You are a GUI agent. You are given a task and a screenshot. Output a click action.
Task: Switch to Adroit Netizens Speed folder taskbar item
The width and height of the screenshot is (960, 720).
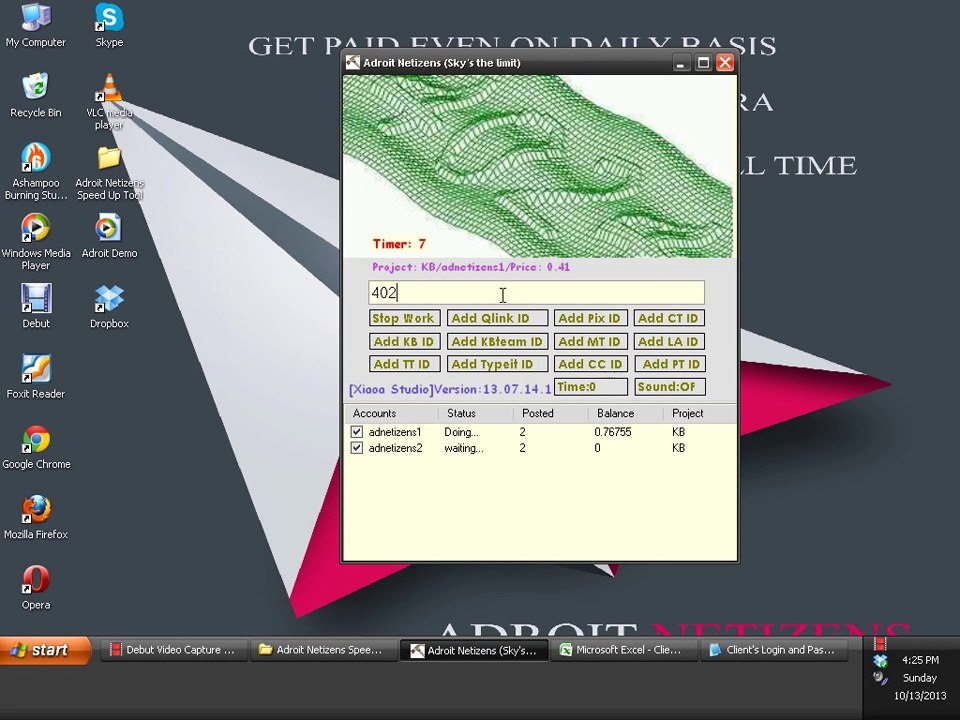pyautogui.click(x=323, y=650)
